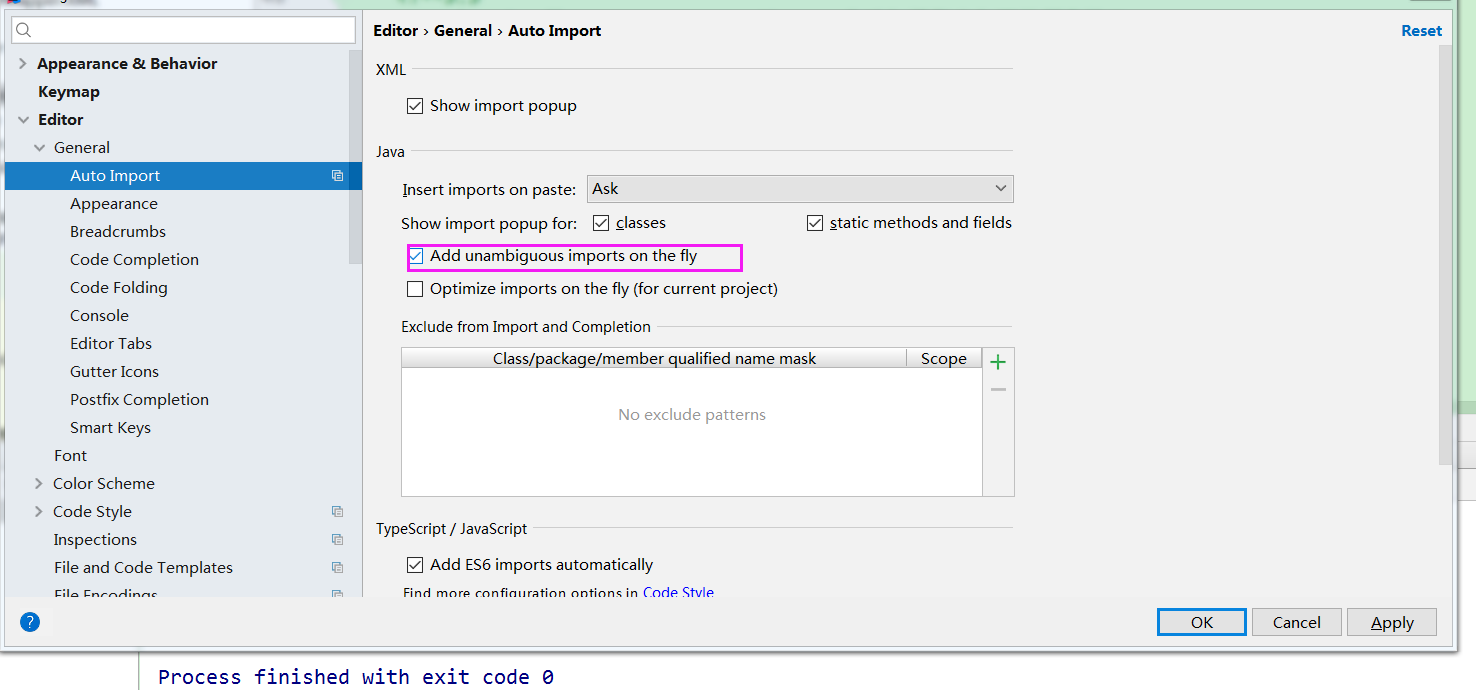The image size is (1476, 690).
Task: Toggle import popup for classes checkbox
Action: point(601,223)
